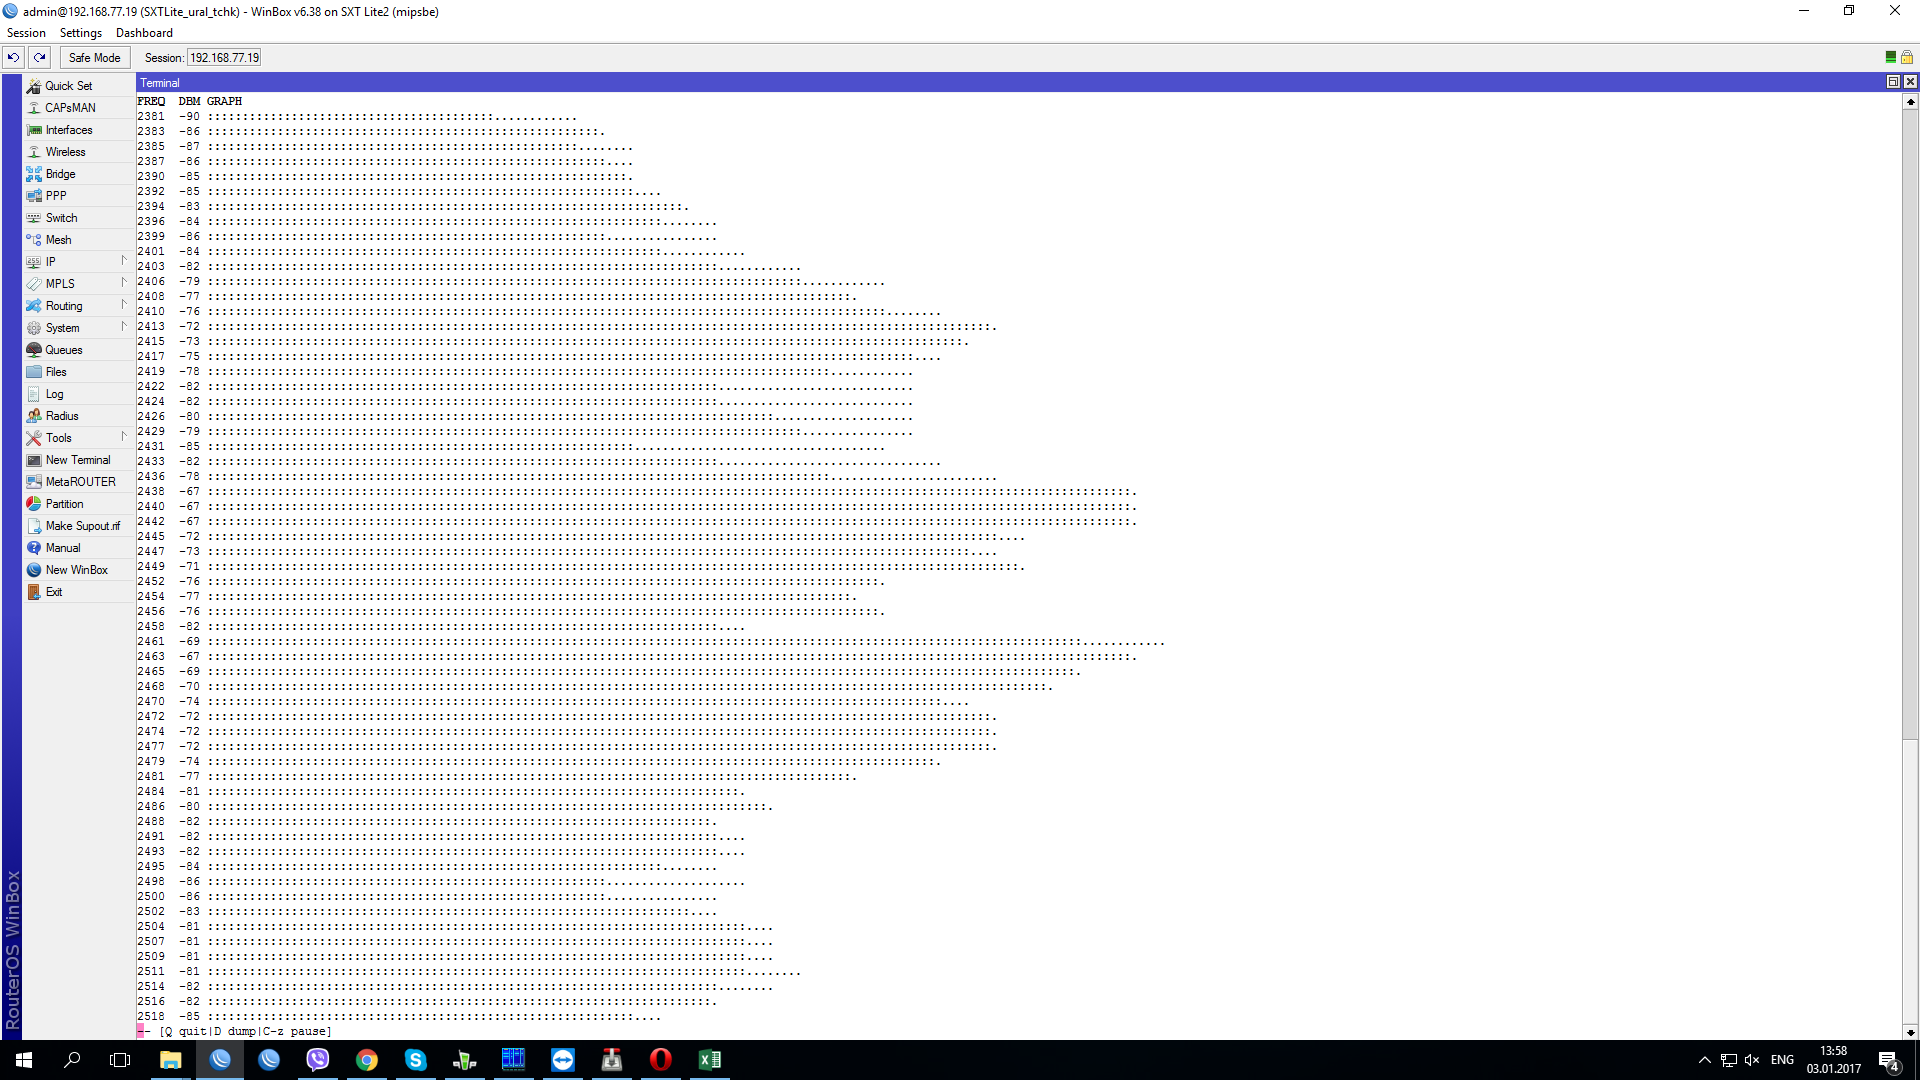Click the Session address field

[x=224, y=58]
